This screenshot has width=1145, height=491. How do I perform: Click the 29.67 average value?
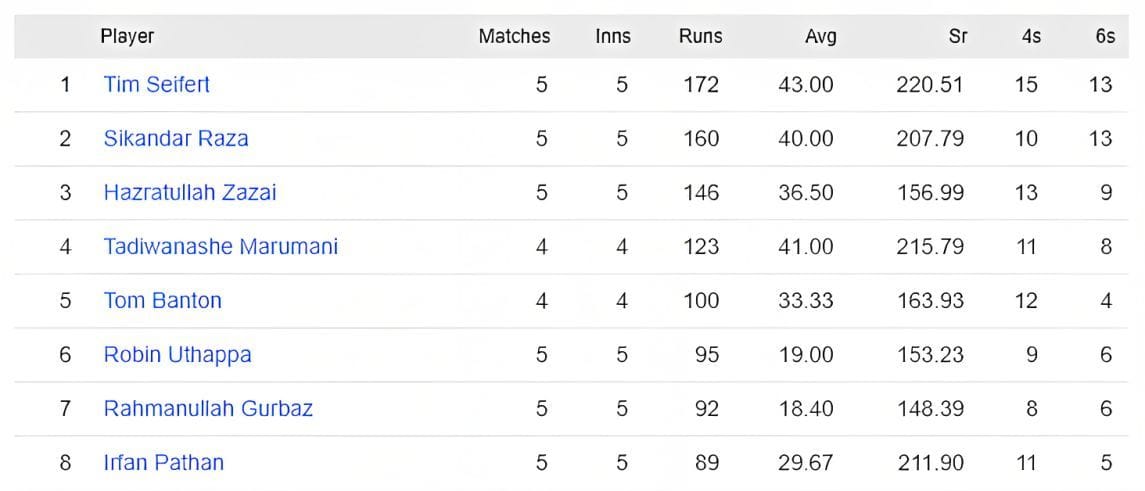(806, 463)
